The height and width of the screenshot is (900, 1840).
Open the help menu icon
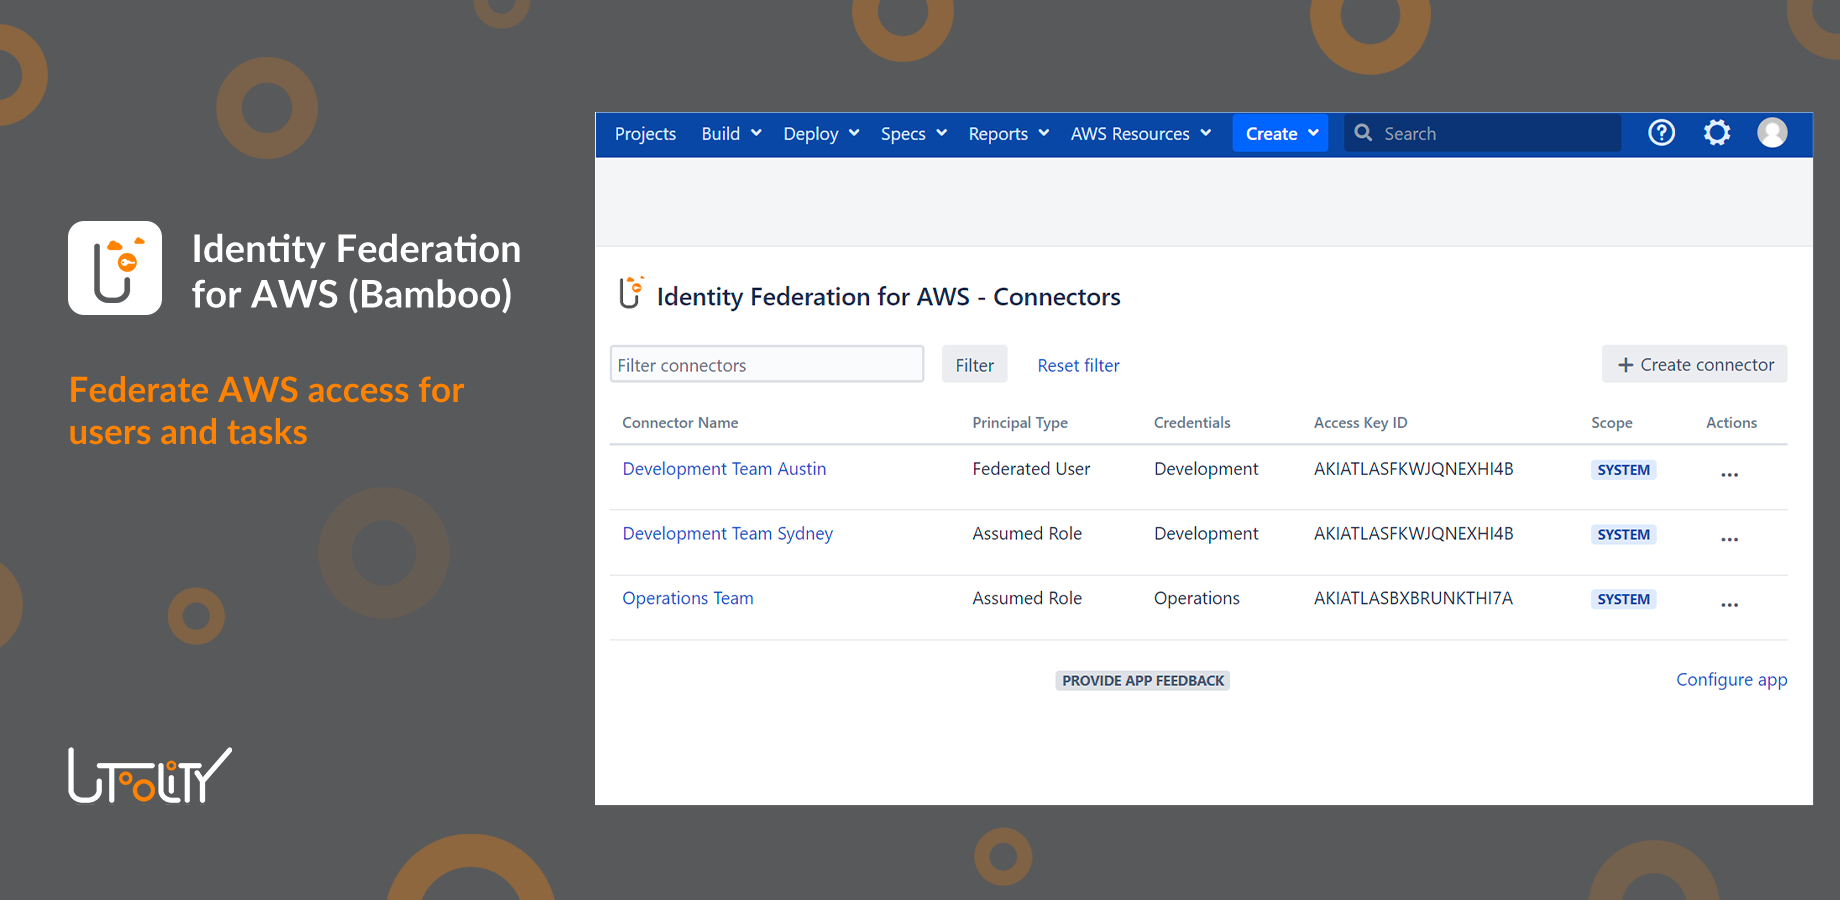1661,132
